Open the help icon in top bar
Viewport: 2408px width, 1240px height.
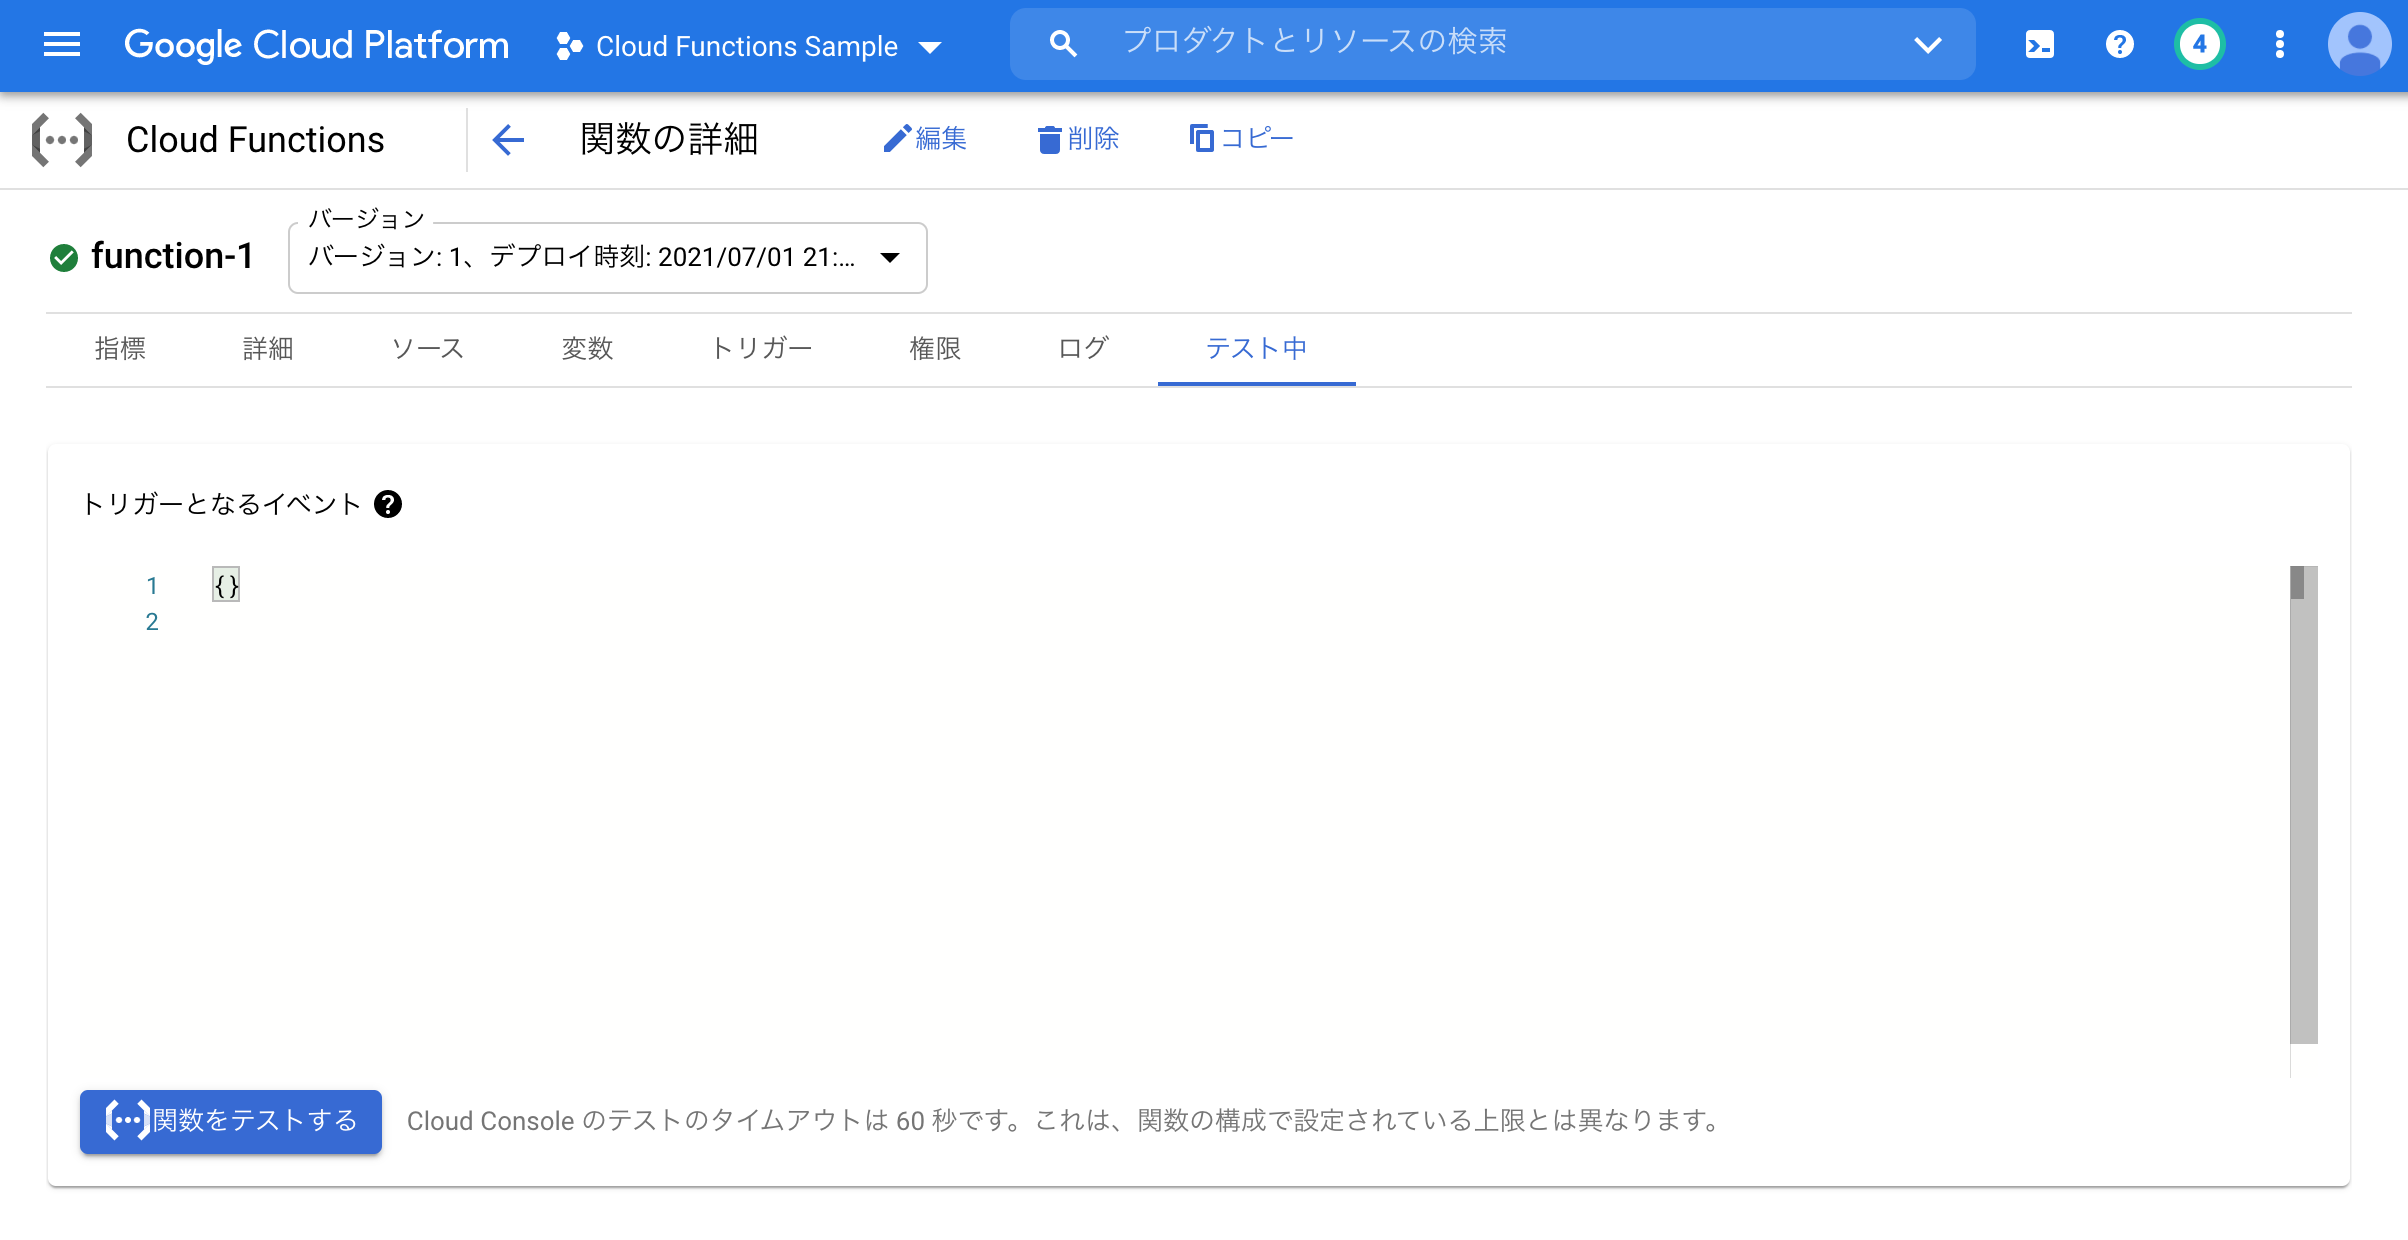click(x=2119, y=44)
